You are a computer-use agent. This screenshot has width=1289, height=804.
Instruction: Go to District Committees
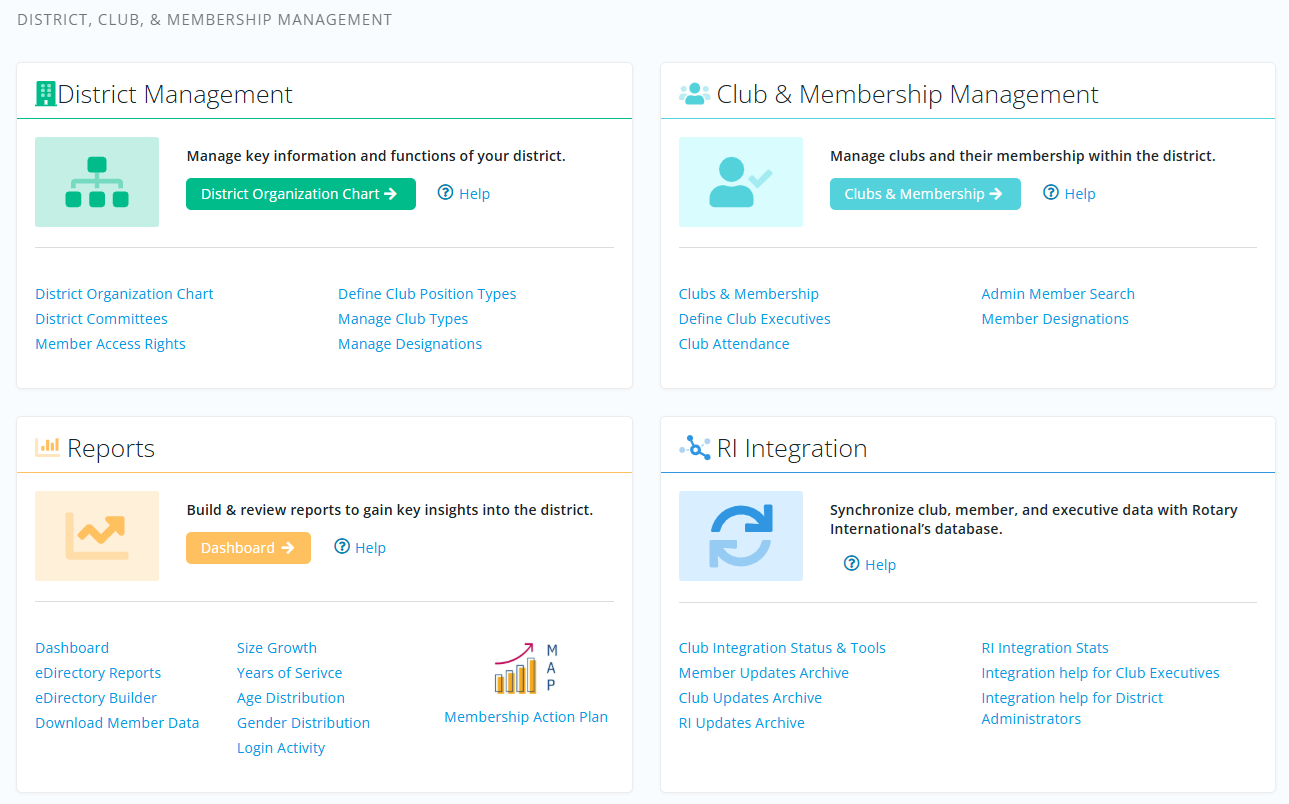tap(101, 319)
